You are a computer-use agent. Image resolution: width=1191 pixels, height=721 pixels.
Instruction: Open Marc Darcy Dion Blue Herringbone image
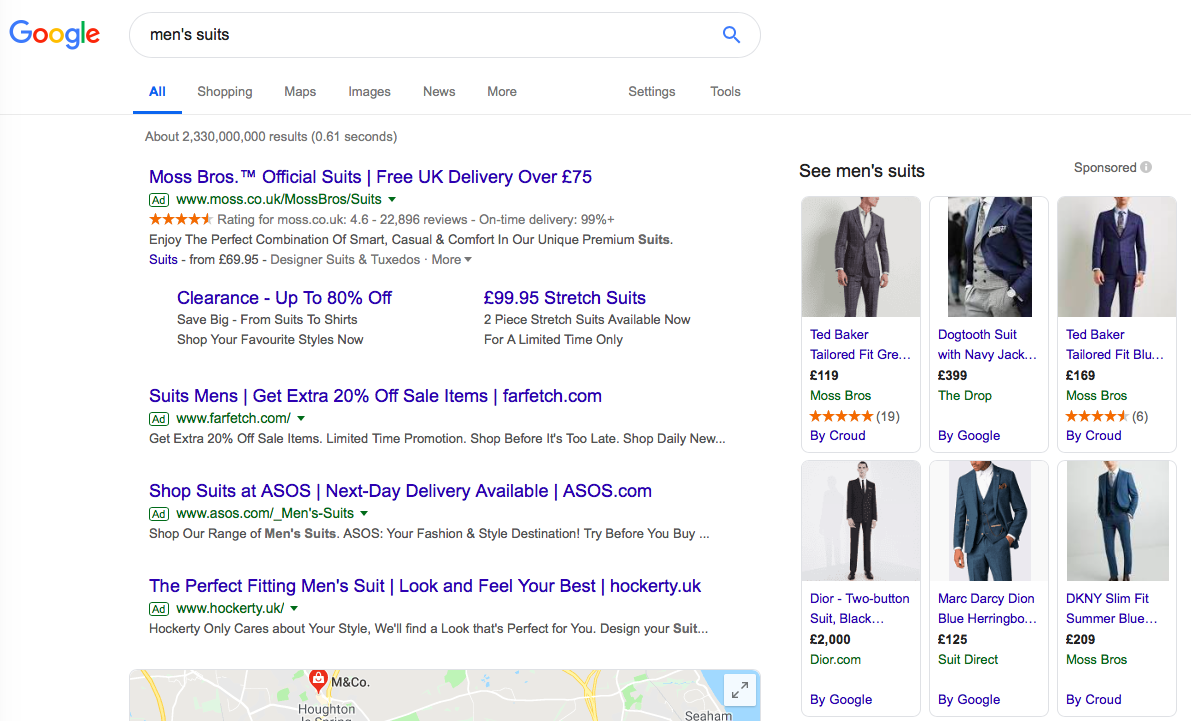tap(989, 521)
